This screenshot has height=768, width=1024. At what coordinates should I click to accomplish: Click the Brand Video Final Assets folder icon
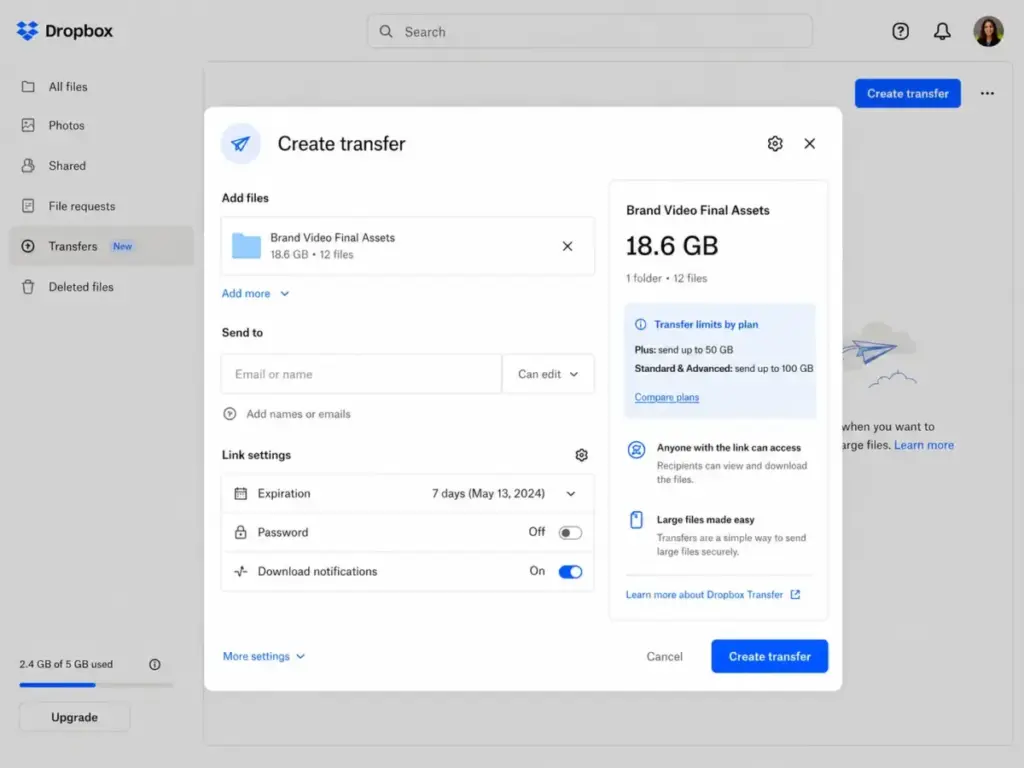point(246,246)
